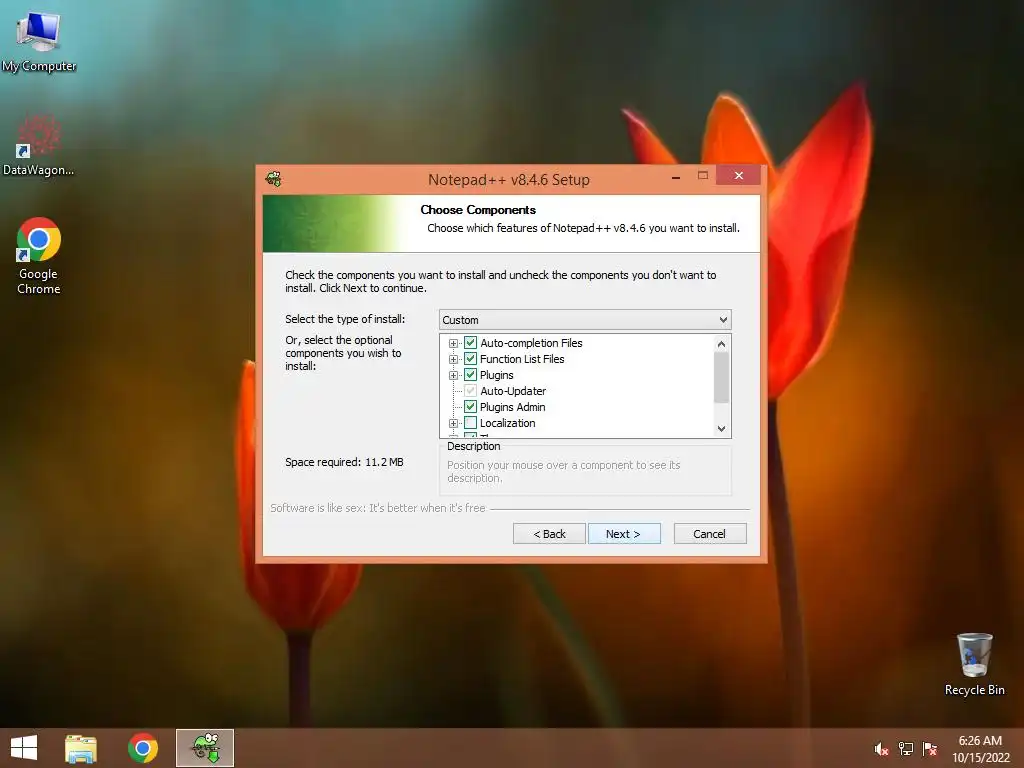Expand the Plugins tree node
Screen dimensions: 1024x768
[x=453, y=376]
